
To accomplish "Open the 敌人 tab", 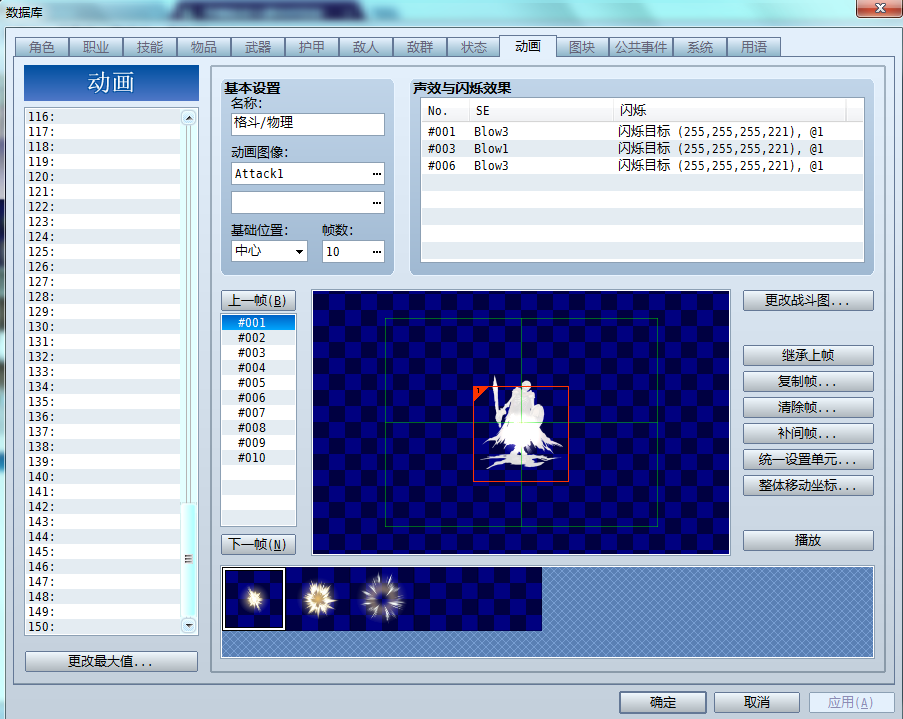I will pos(366,47).
